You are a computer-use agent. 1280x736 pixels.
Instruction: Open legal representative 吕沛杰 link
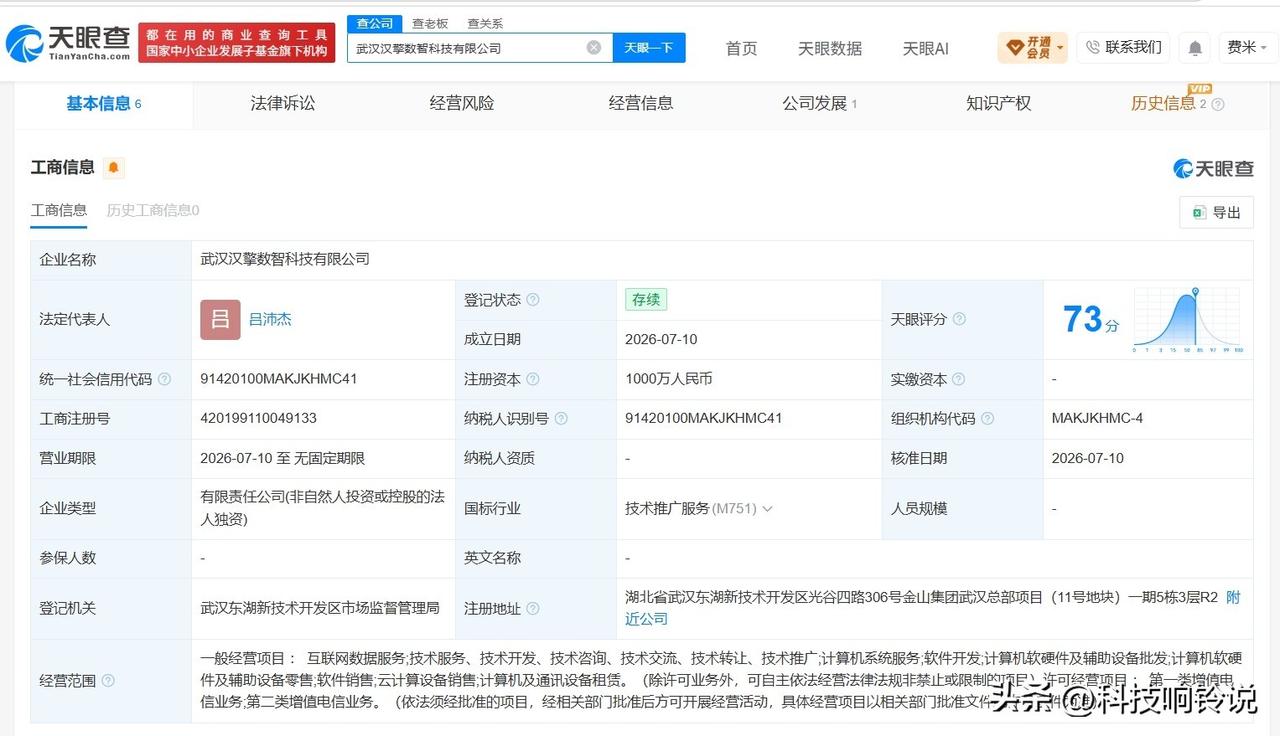point(270,320)
